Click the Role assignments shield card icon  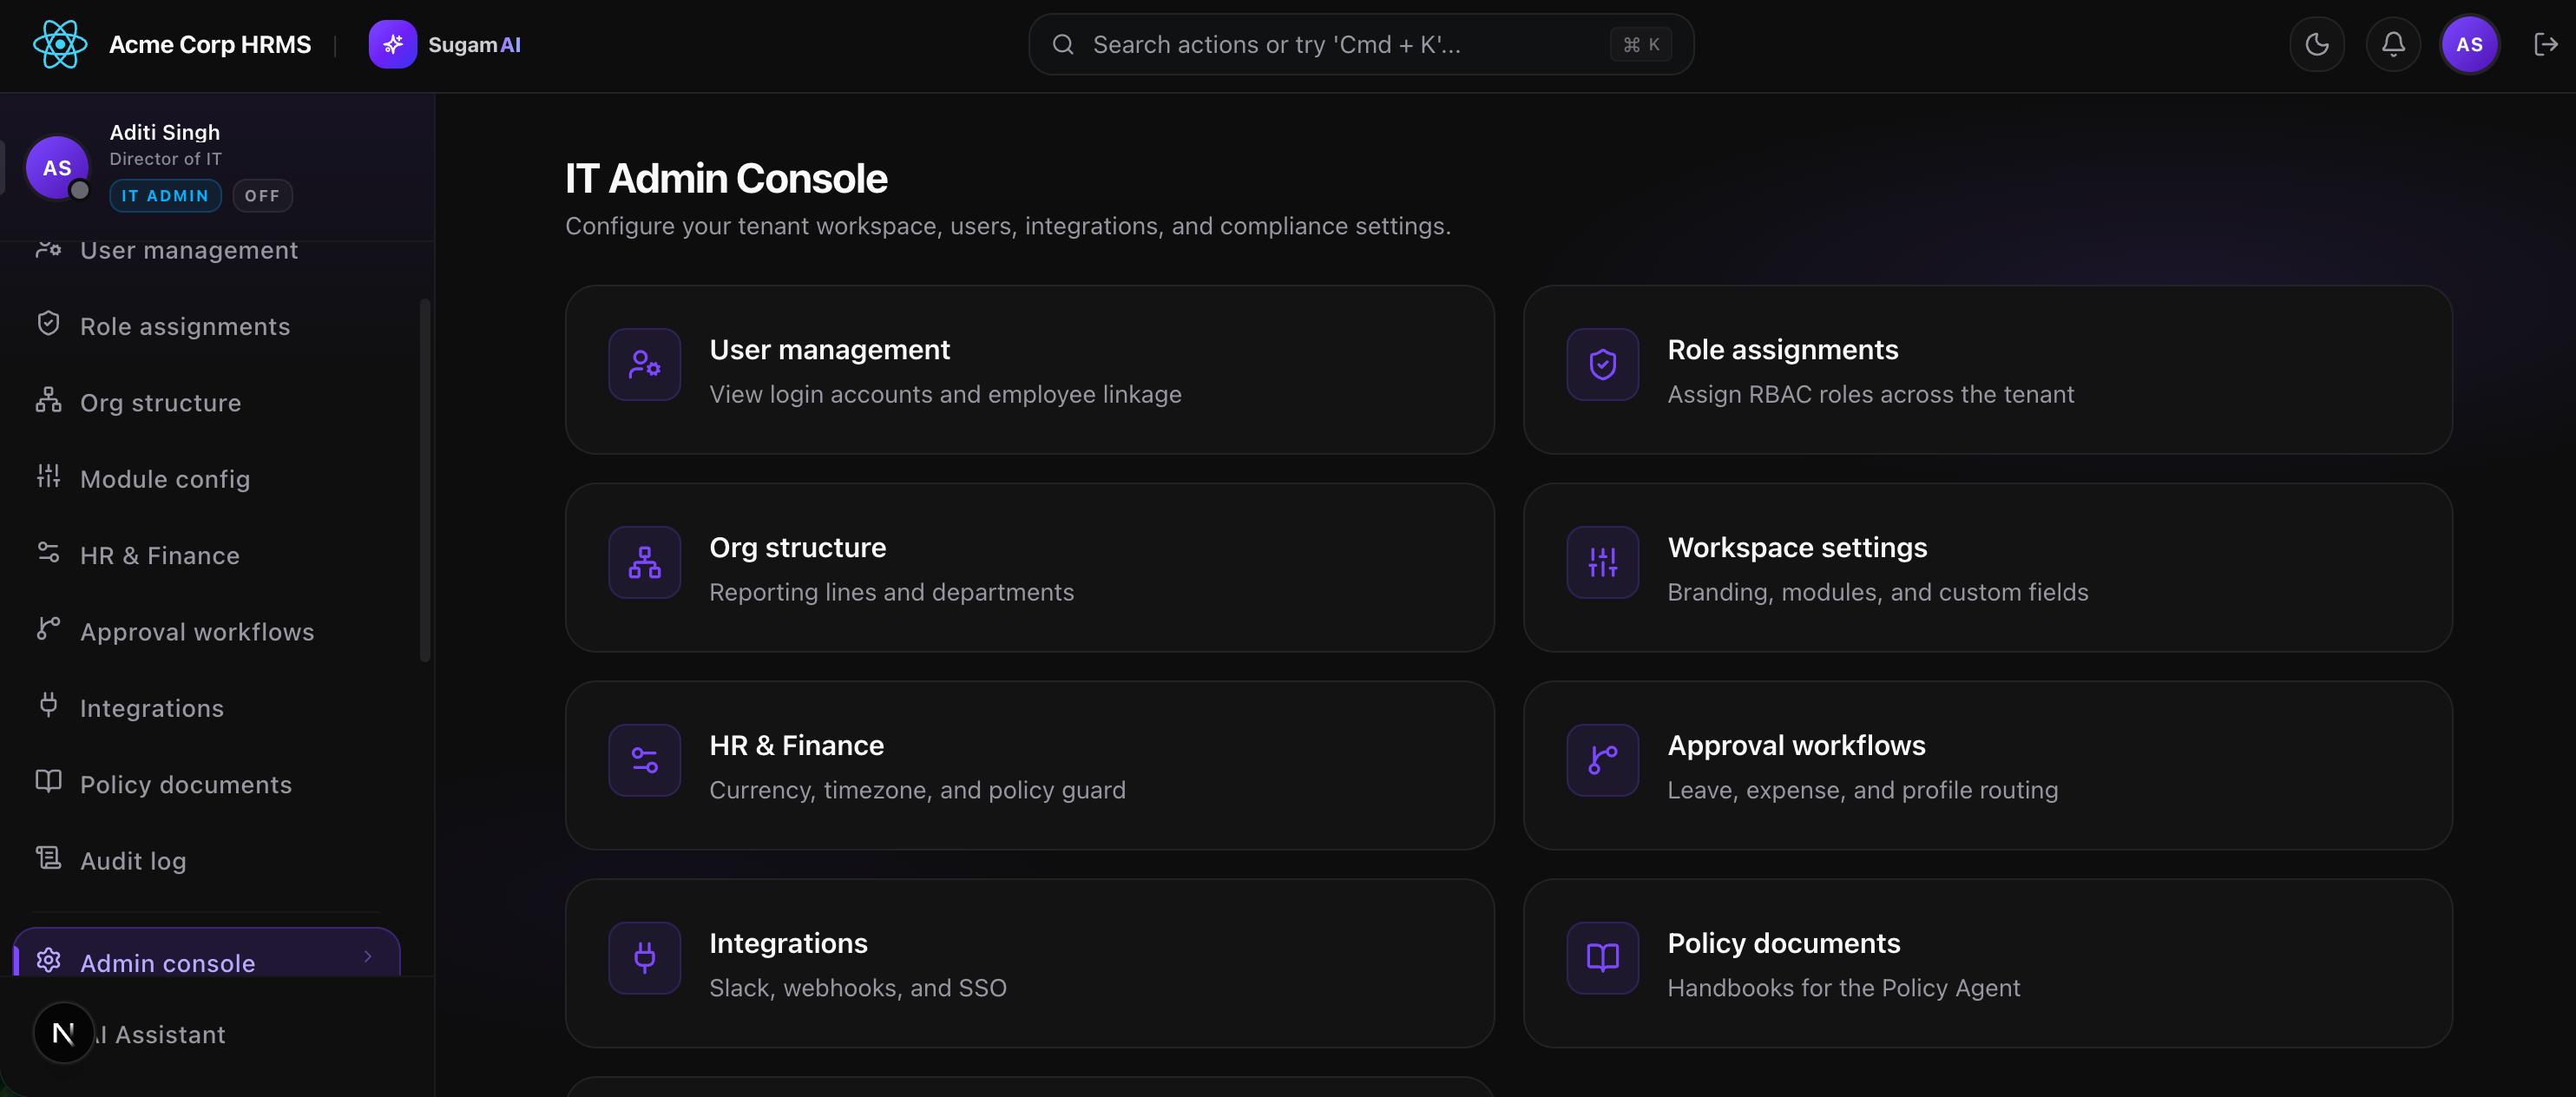pyautogui.click(x=1602, y=365)
